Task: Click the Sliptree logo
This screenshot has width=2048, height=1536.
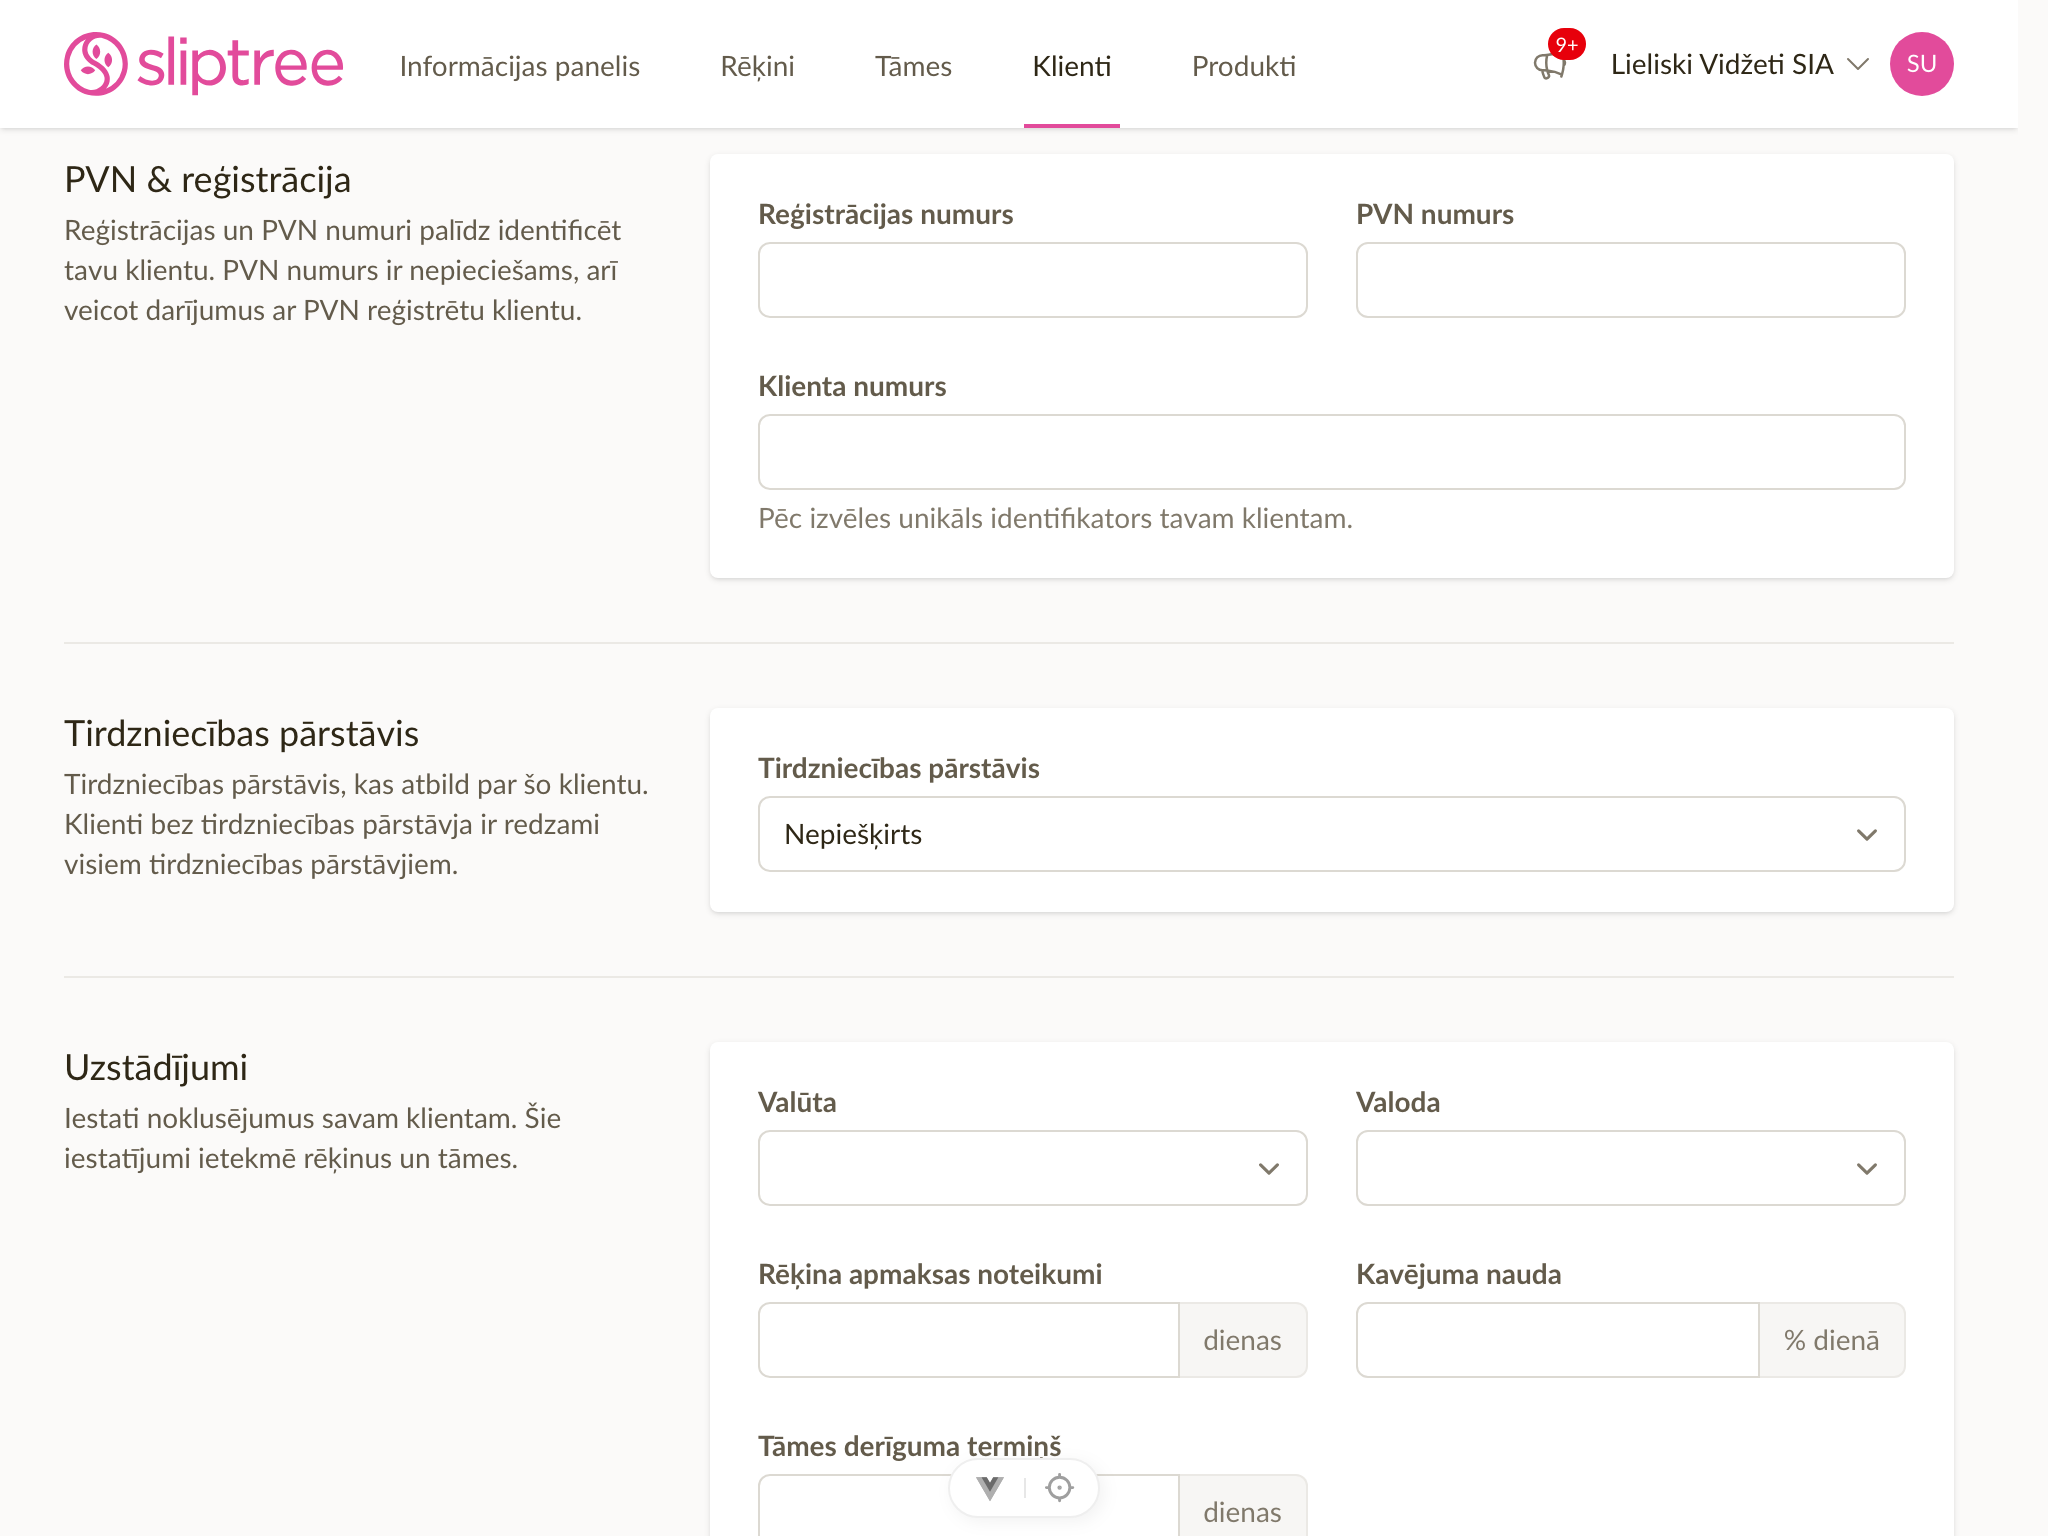Action: click(x=204, y=64)
